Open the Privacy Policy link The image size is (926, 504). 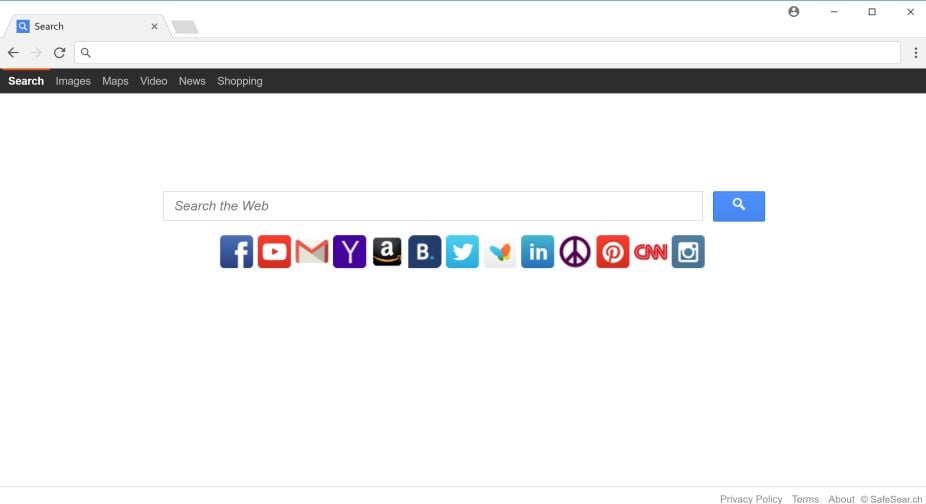751,499
